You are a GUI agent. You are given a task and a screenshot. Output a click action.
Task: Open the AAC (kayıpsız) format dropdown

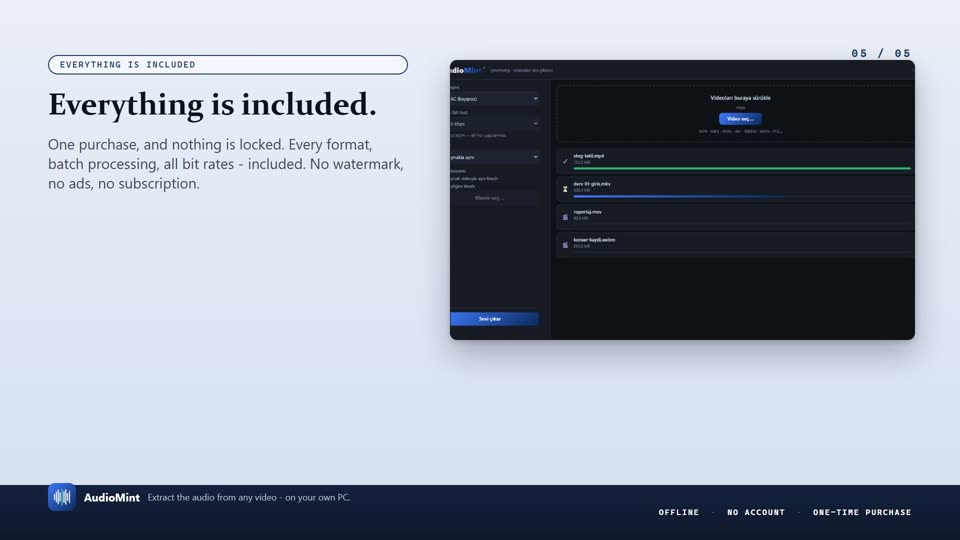(x=495, y=99)
